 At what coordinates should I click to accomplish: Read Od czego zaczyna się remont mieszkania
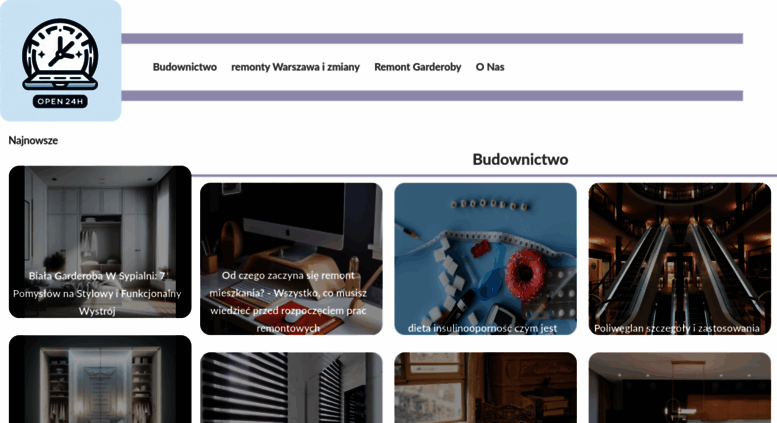point(288,302)
